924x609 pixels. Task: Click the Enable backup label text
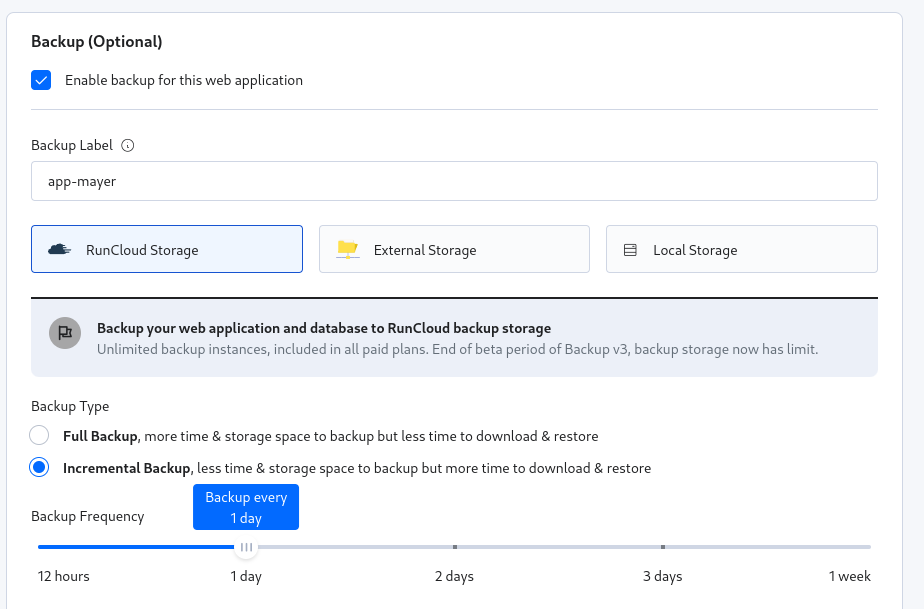pos(183,80)
